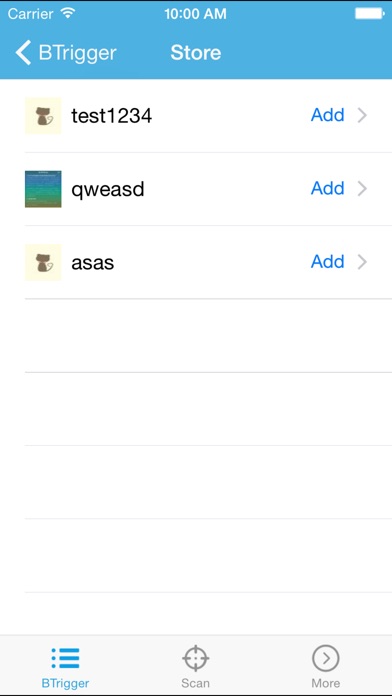Tap the cat icon beside asas
392x696 pixels.
pyautogui.click(x=43, y=262)
